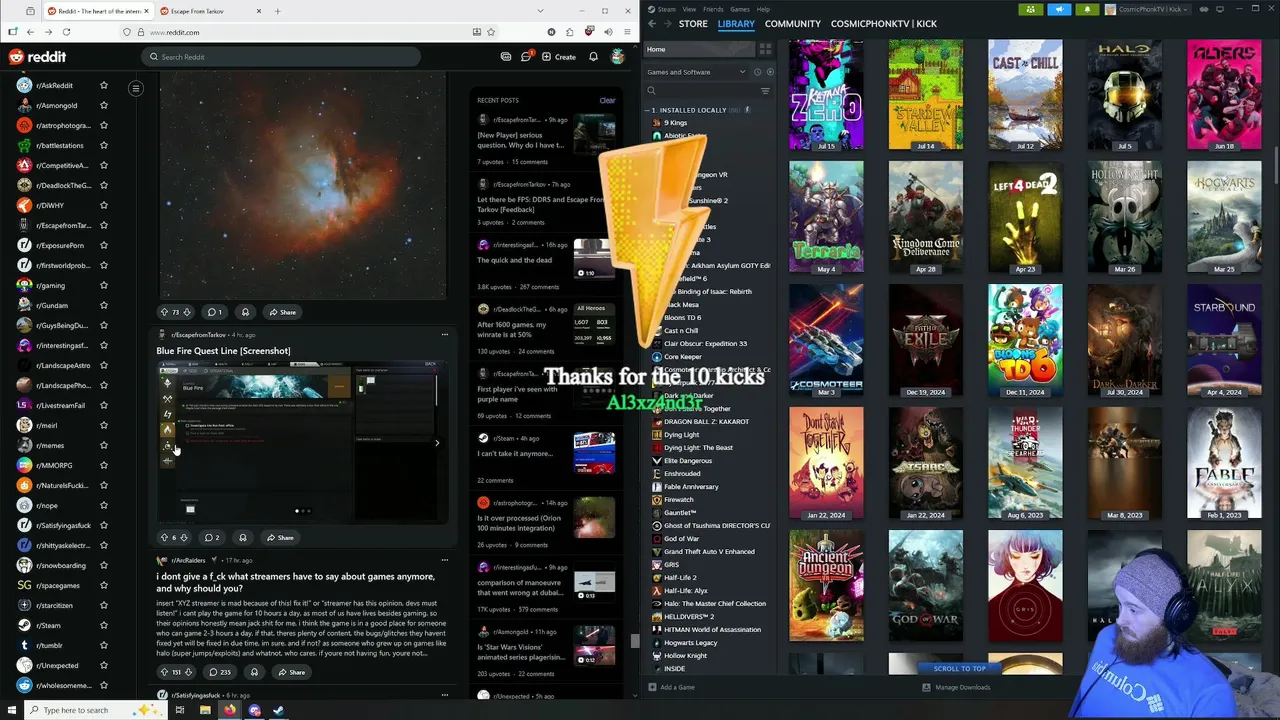Open options menu of Blue Fire post
The height and width of the screenshot is (720, 1280).
445,335
